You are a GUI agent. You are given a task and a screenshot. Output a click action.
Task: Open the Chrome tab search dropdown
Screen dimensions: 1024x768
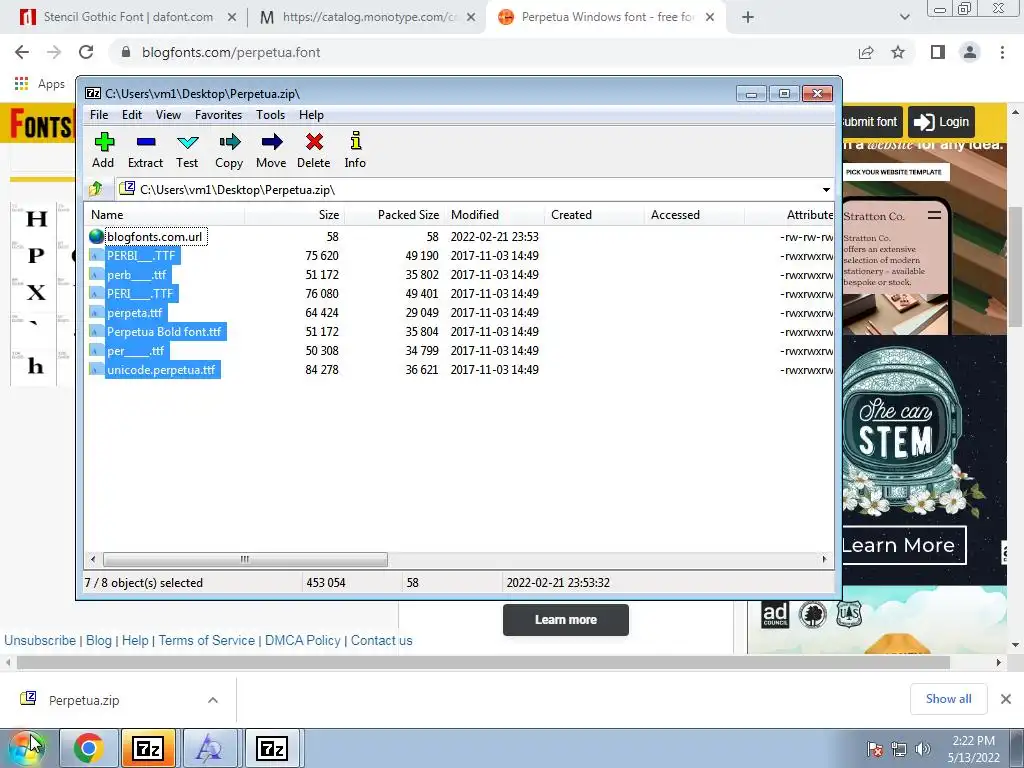[904, 17]
